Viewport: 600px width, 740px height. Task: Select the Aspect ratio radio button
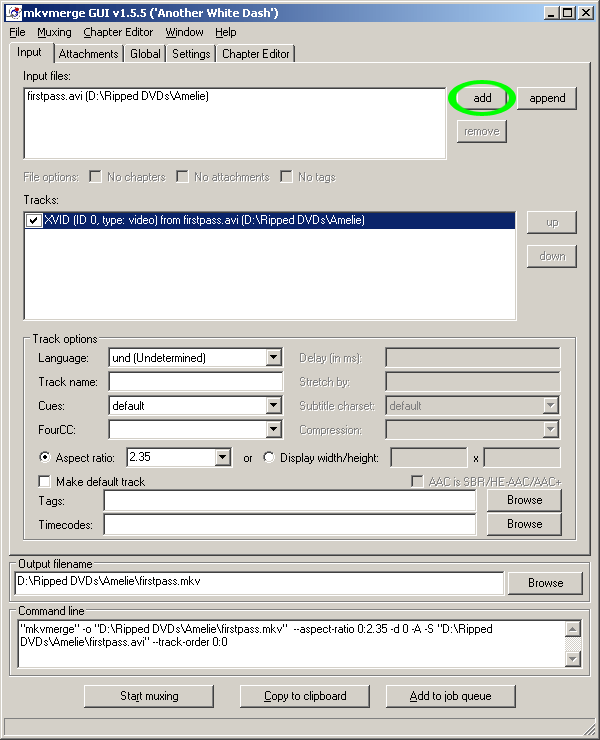44,457
